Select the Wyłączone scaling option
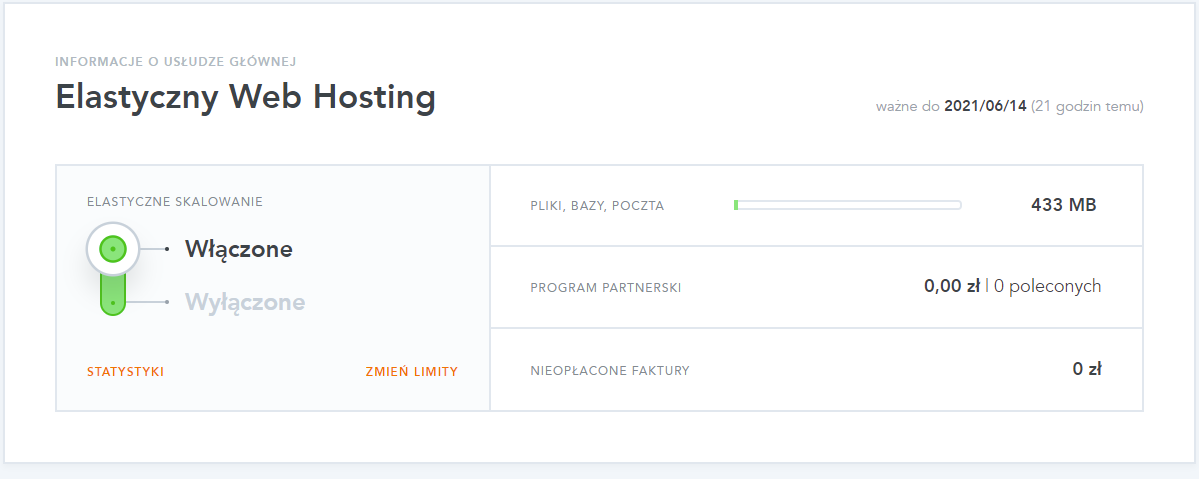The image size is (1199, 479). (x=245, y=302)
